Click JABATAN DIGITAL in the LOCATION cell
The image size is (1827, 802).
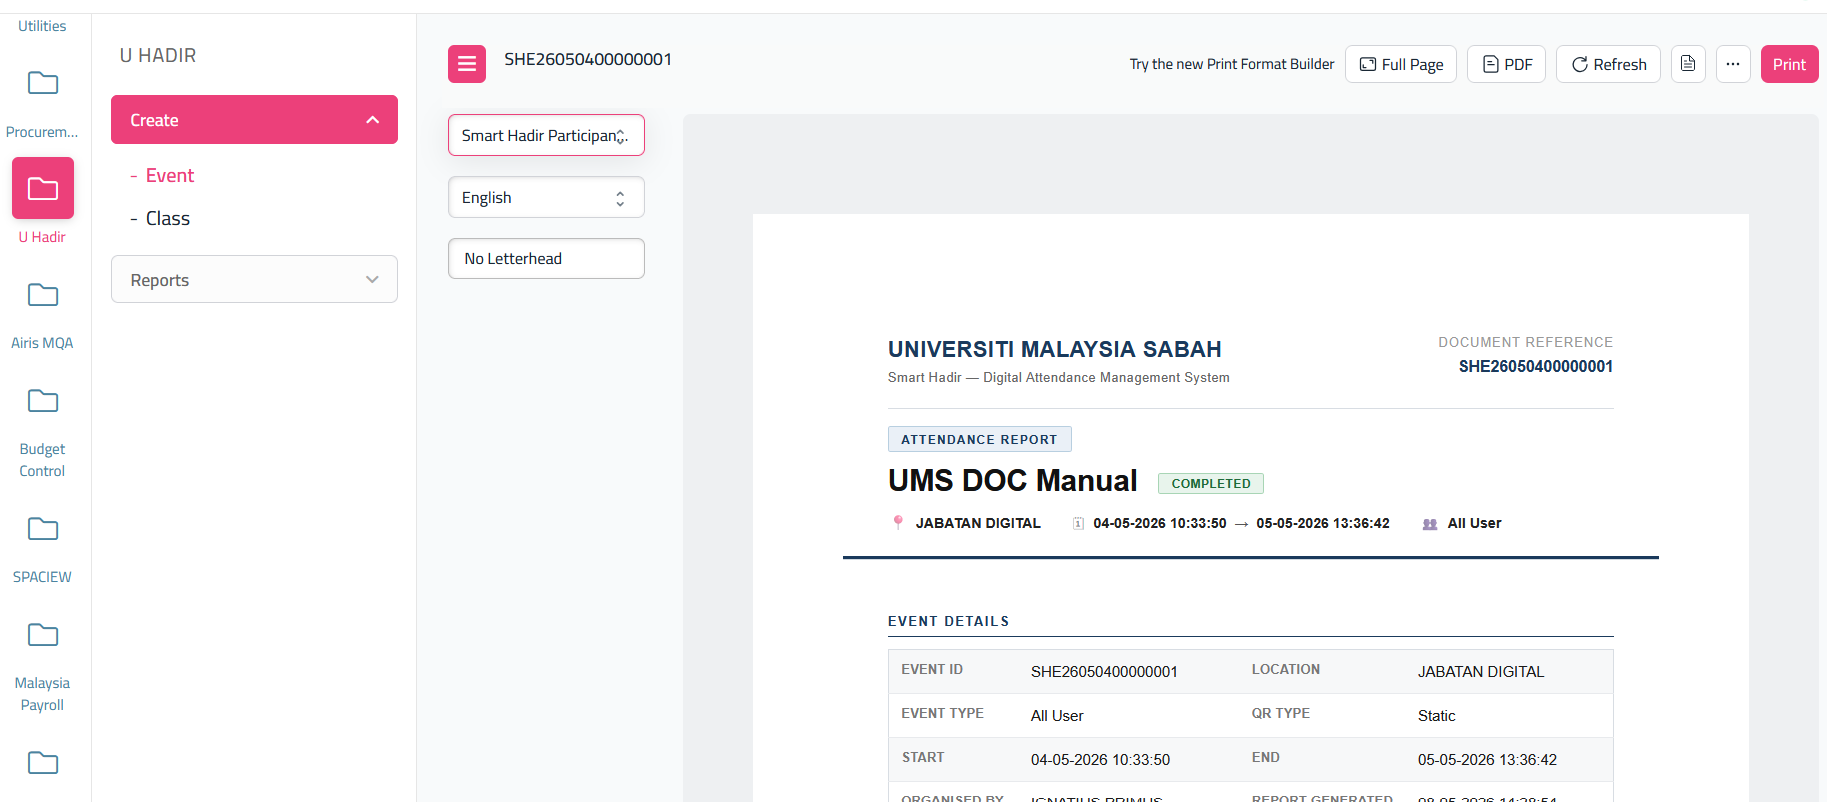1481,672
